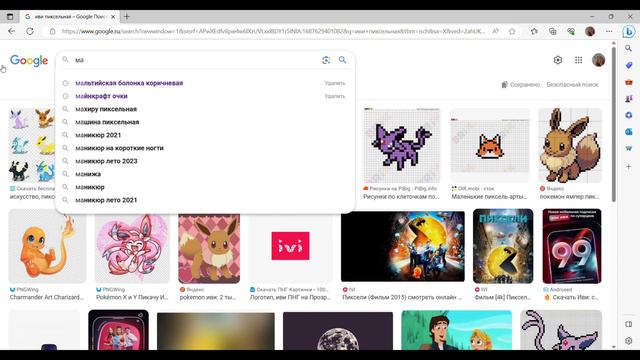640x360 pixels.
Task: Close the Google search browser tab
Action: click(x=113, y=17)
